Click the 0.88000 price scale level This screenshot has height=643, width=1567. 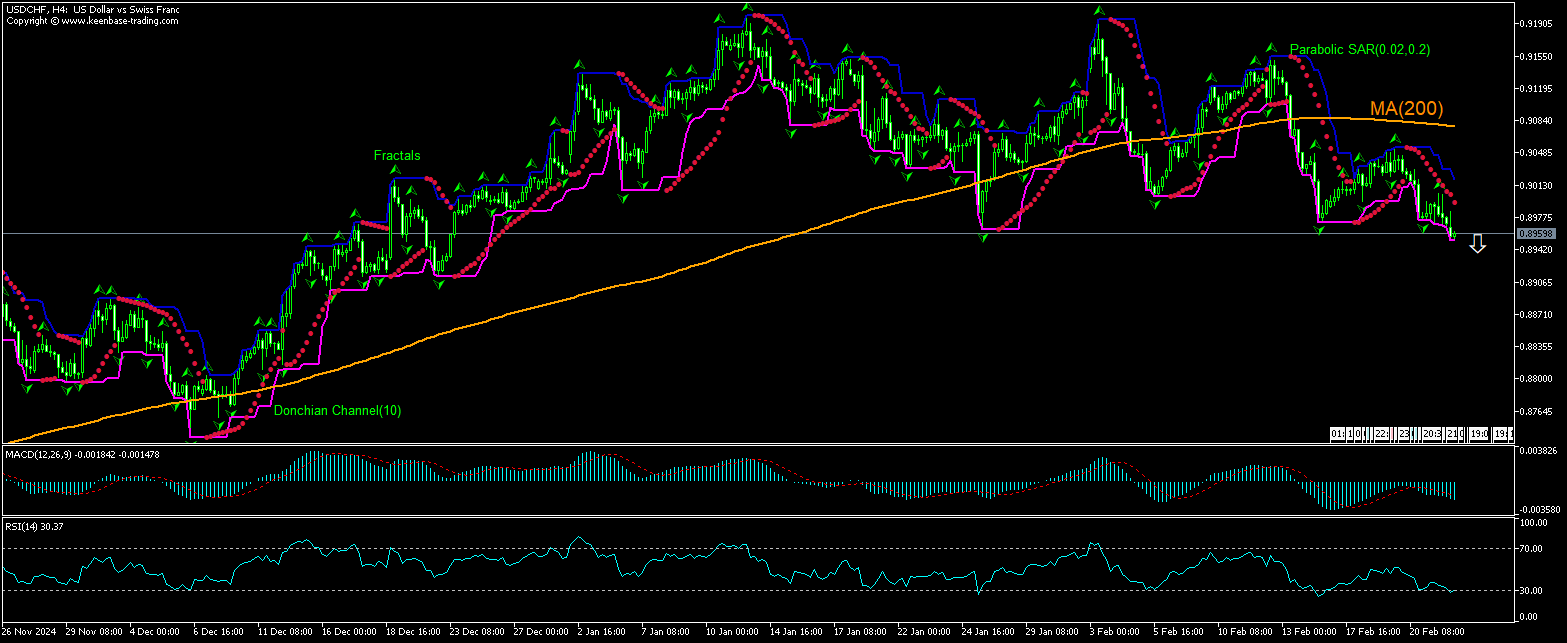[1535, 379]
